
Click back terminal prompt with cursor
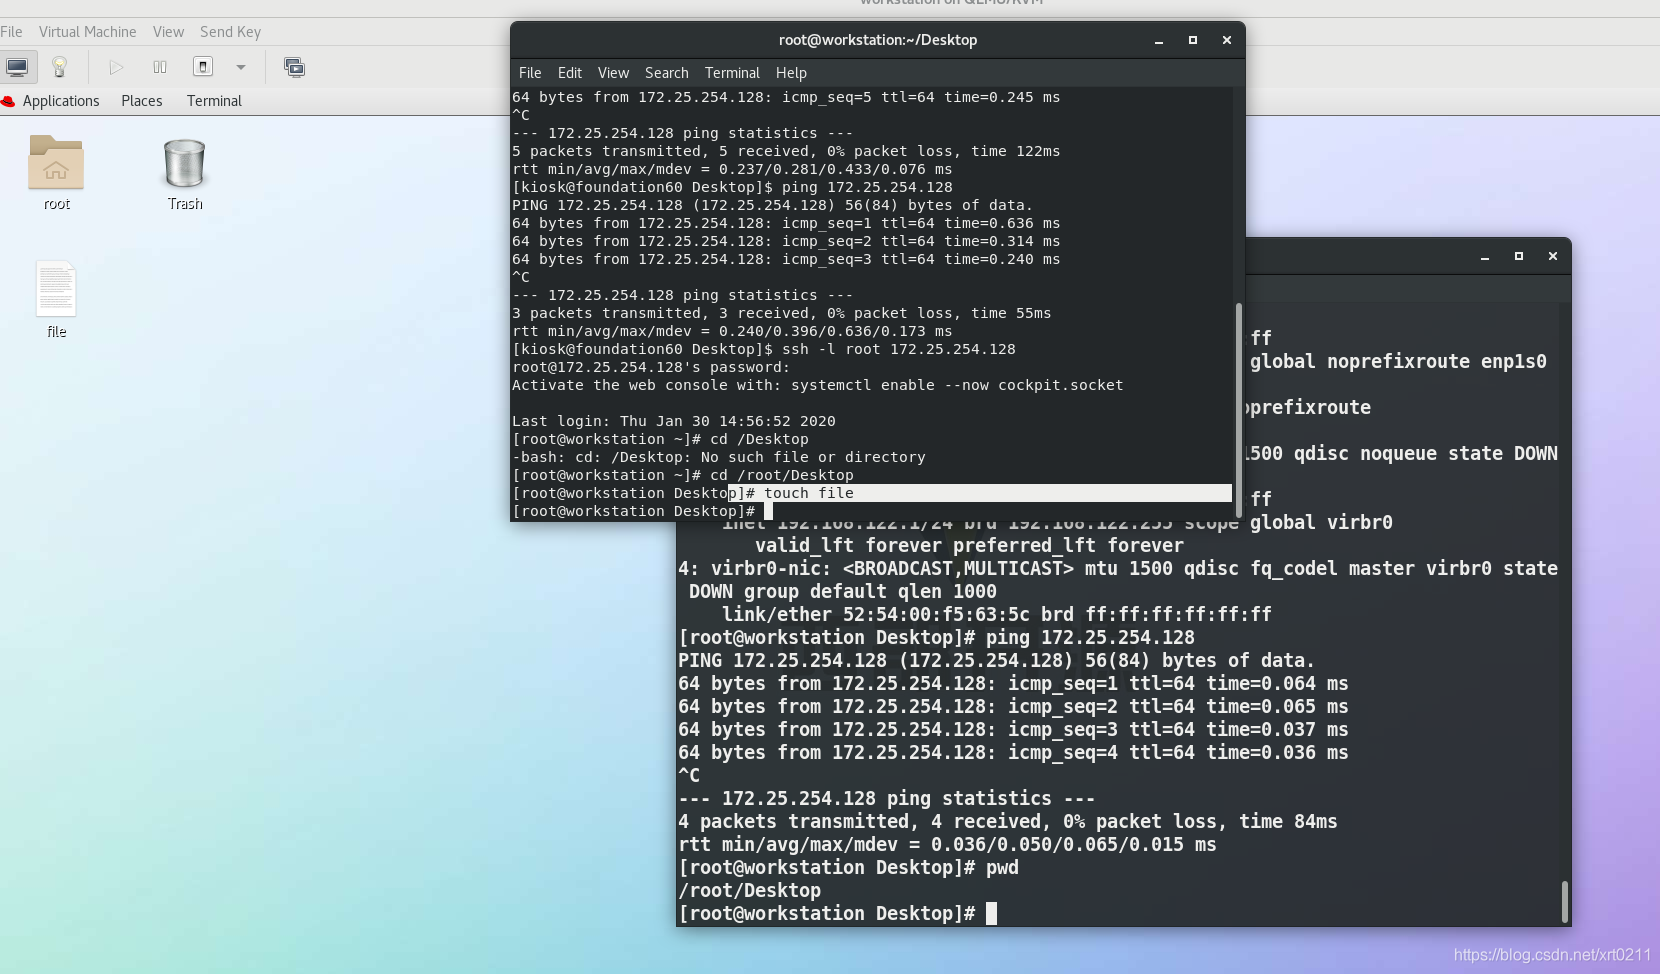tap(837, 914)
